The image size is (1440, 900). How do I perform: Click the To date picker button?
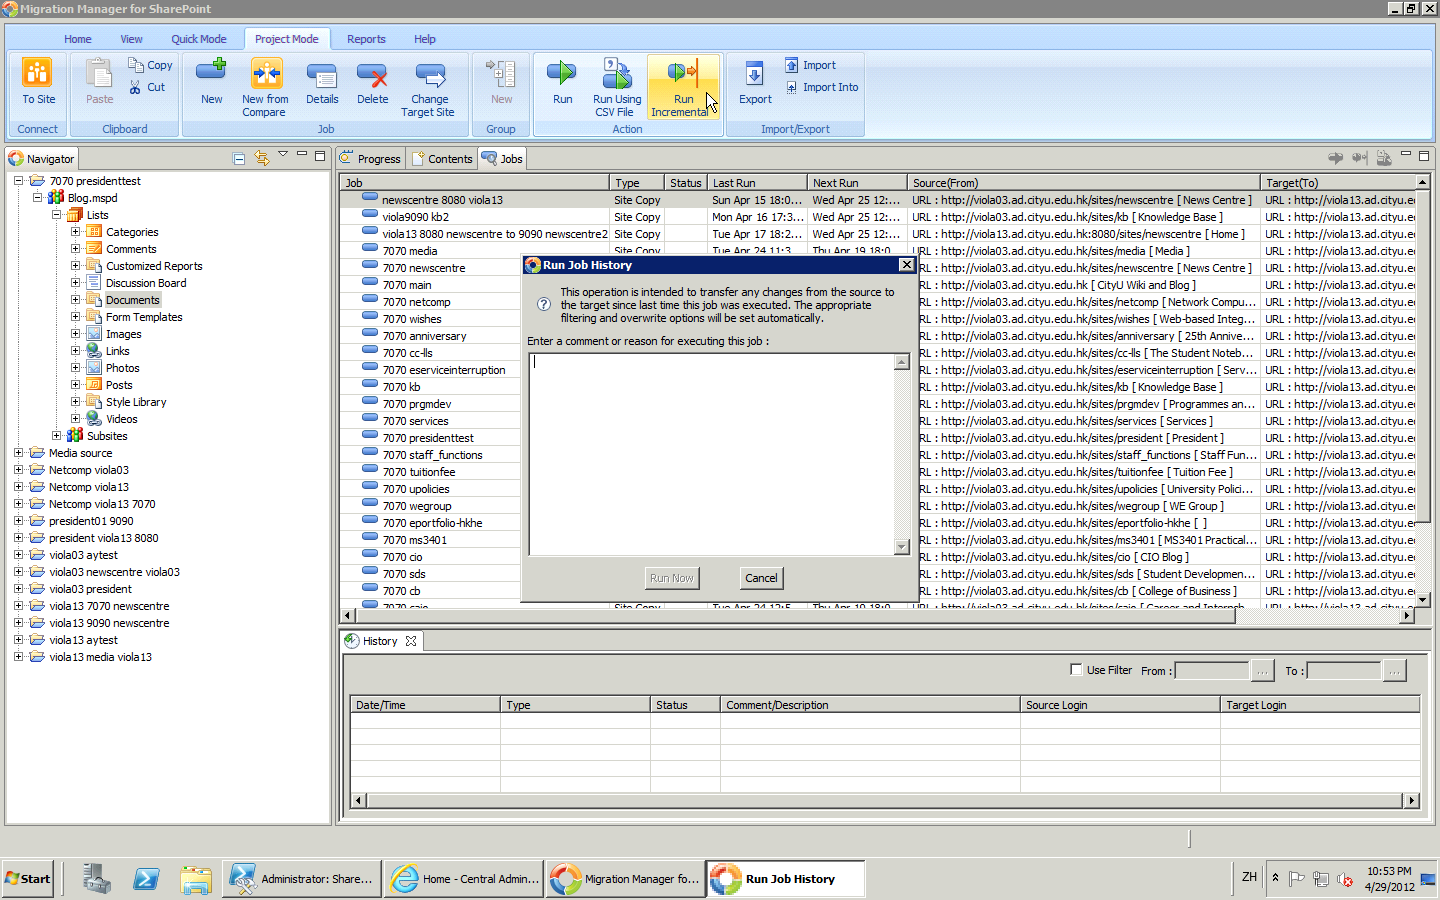[x=1394, y=670]
